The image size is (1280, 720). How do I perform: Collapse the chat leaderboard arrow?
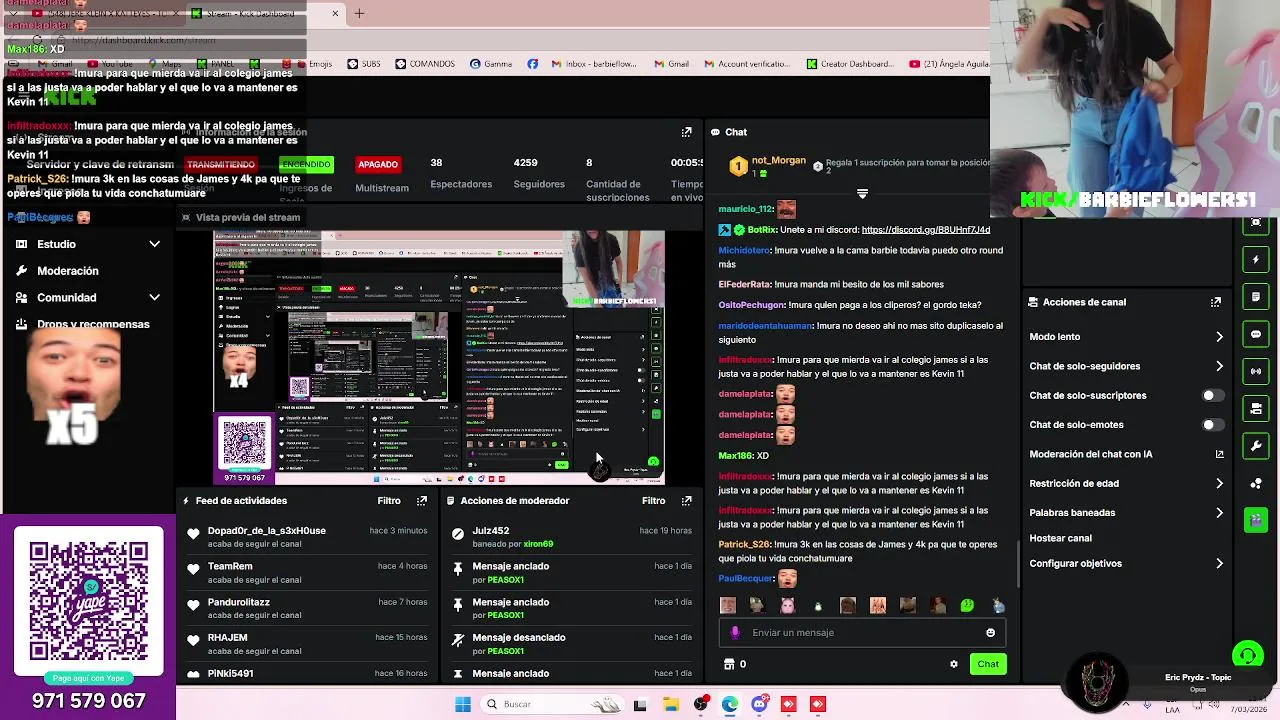[x=862, y=194]
